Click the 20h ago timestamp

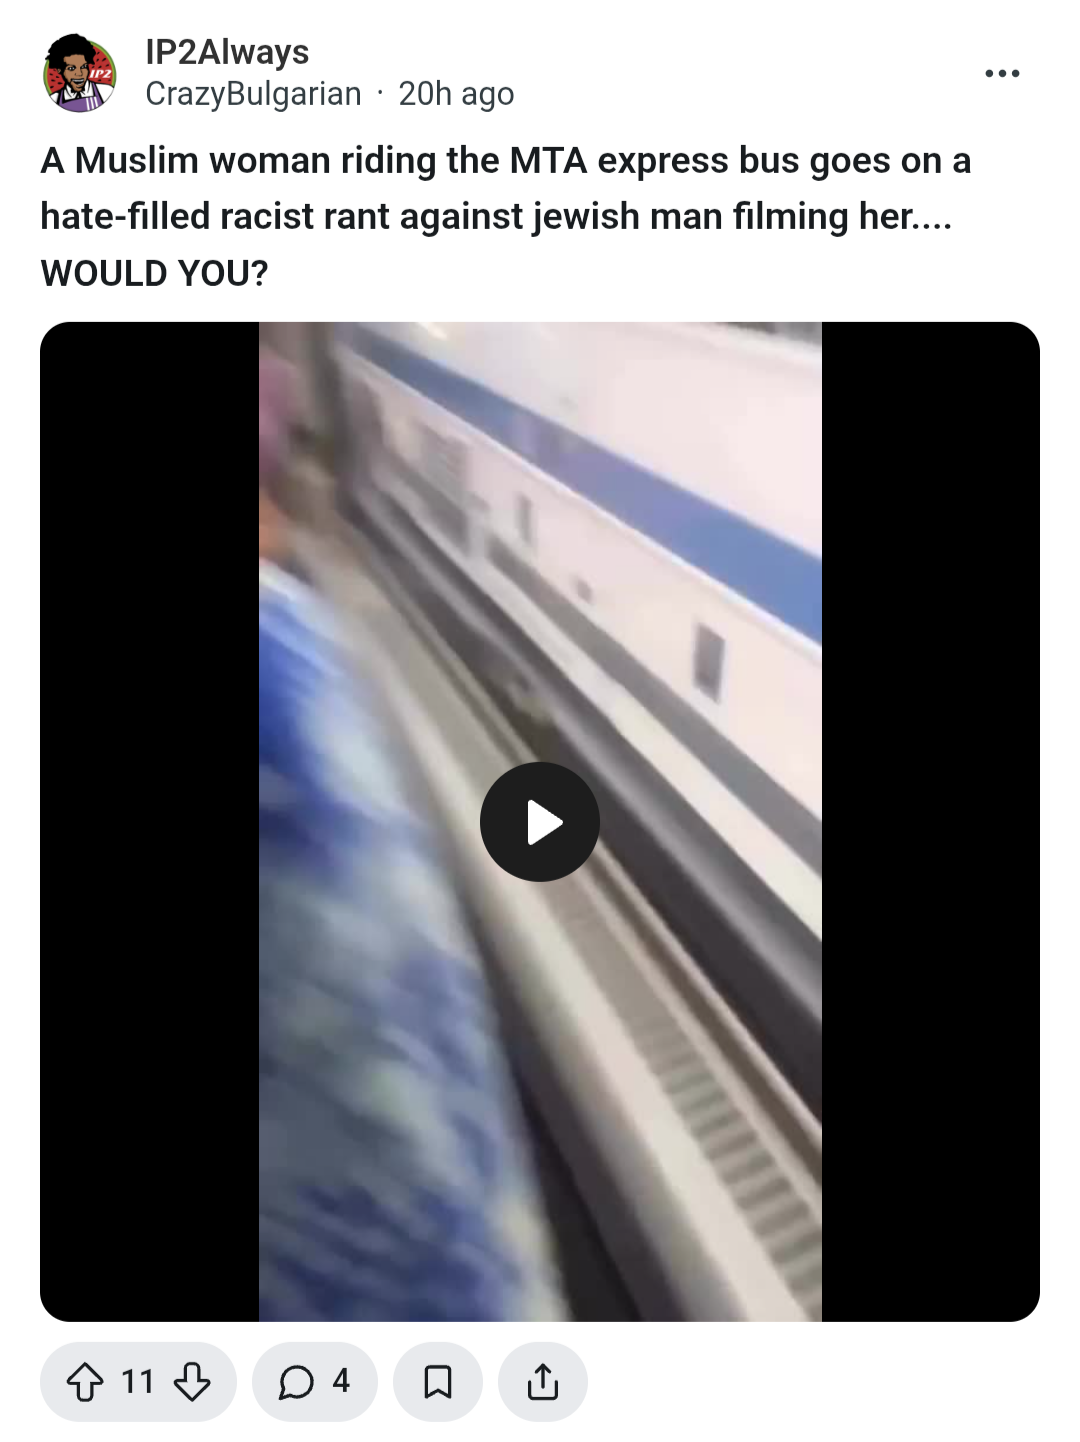pos(456,94)
